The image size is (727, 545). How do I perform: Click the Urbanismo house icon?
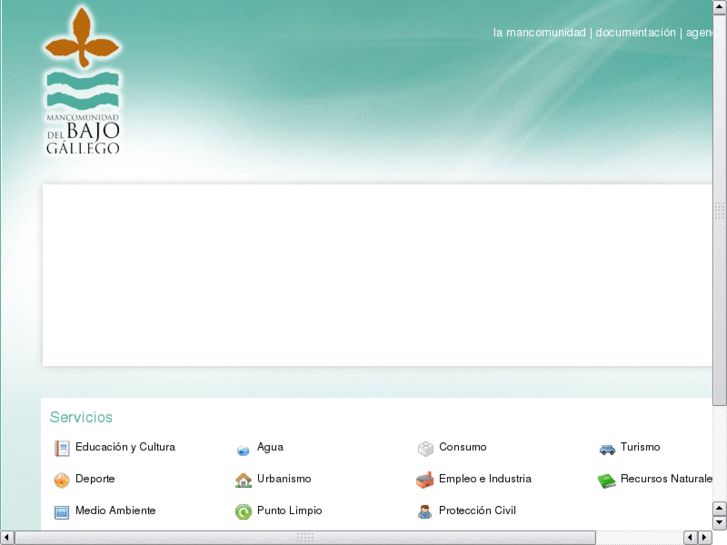click(243, 480)
